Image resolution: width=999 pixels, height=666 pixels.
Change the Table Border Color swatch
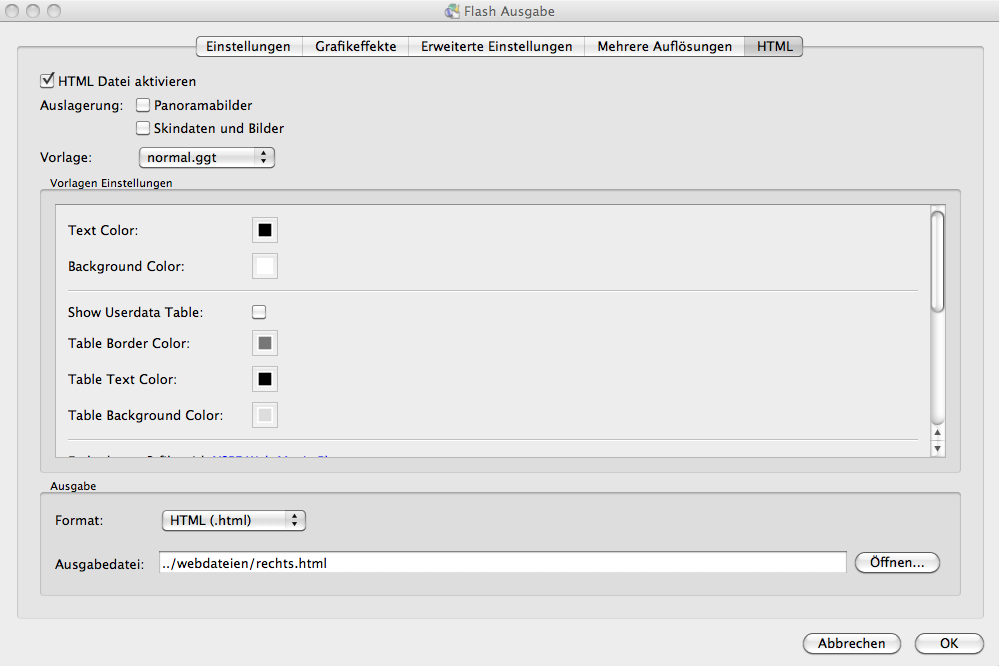coord(265,344)
